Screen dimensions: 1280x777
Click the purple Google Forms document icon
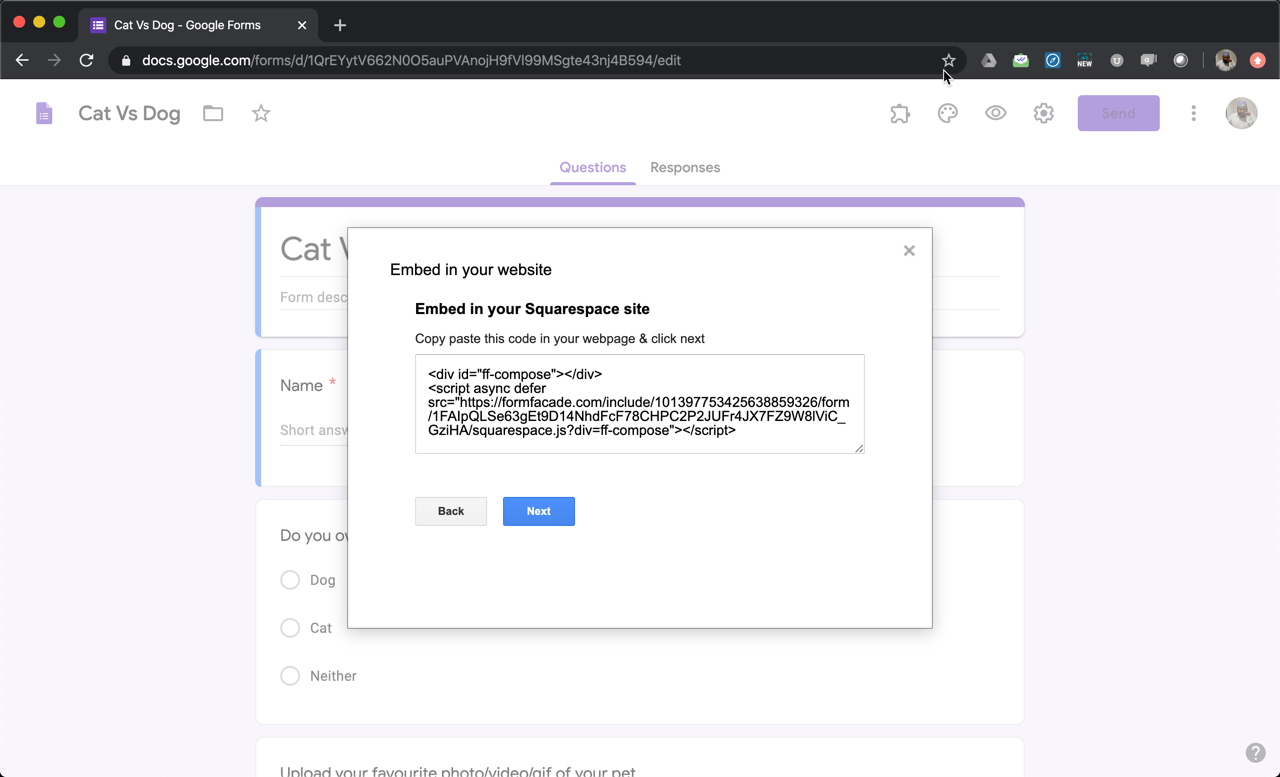(44, 113)
